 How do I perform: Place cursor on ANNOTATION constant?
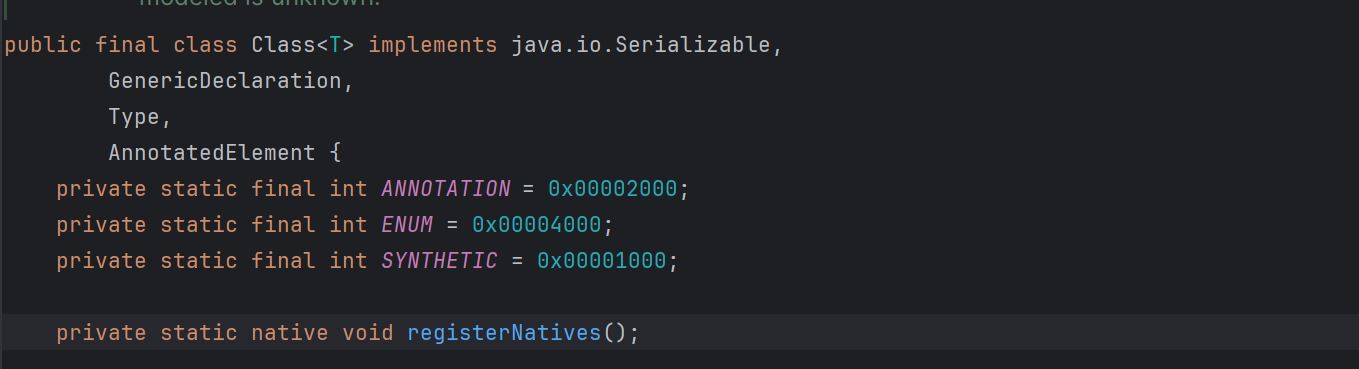[x=446, y=189]
